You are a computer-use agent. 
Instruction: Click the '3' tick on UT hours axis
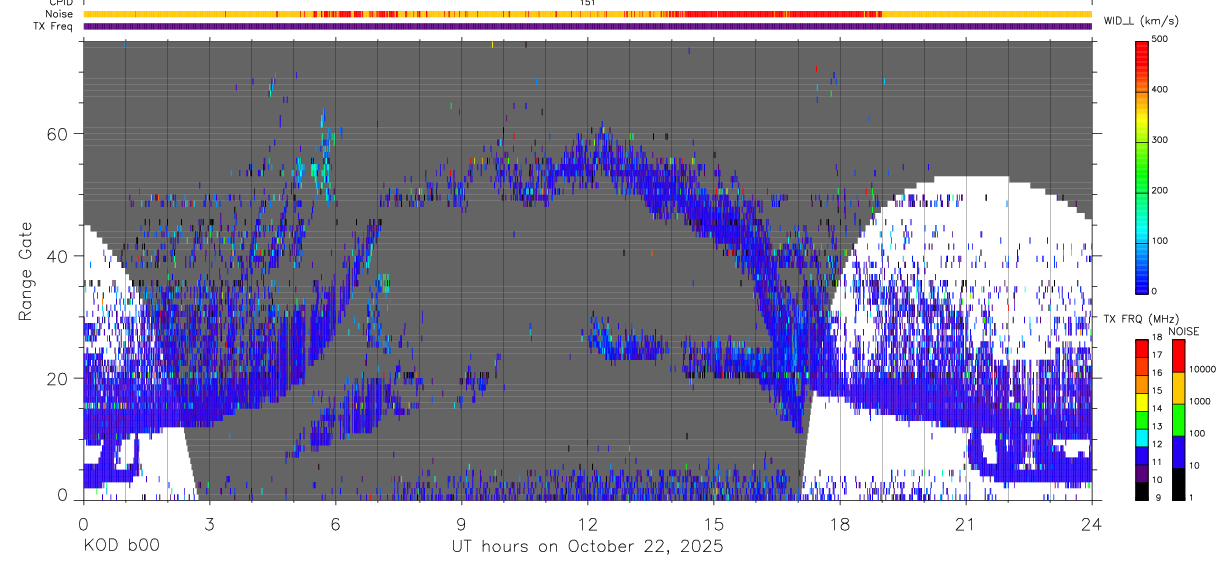[209, 525]
